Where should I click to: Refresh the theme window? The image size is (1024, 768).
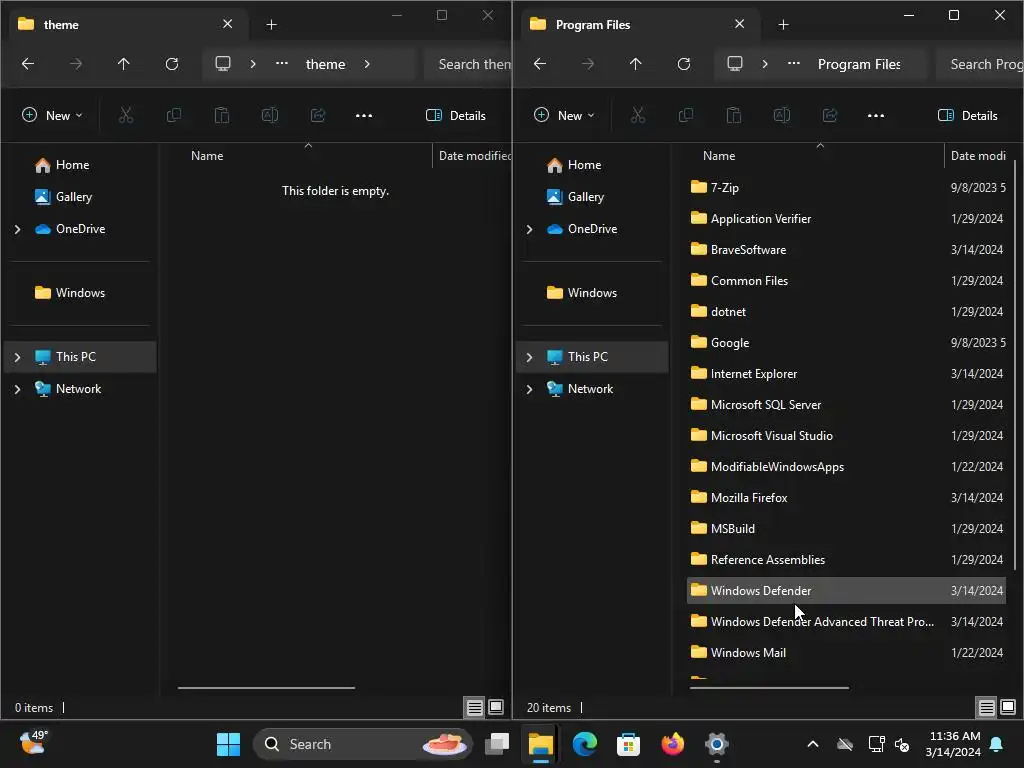tap(172, 64)
